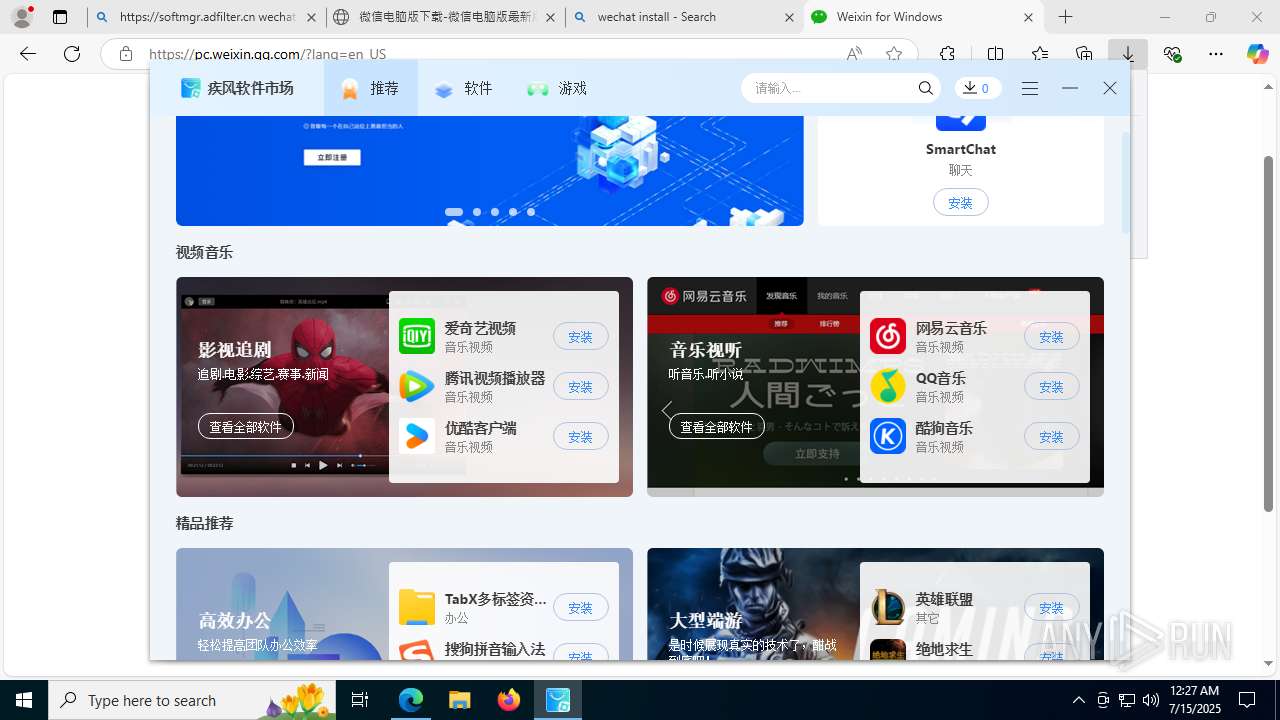Open the Edge tab actions menu icon
The width and height of the screenshot is (1280, 720).
(x=60, y=17)
